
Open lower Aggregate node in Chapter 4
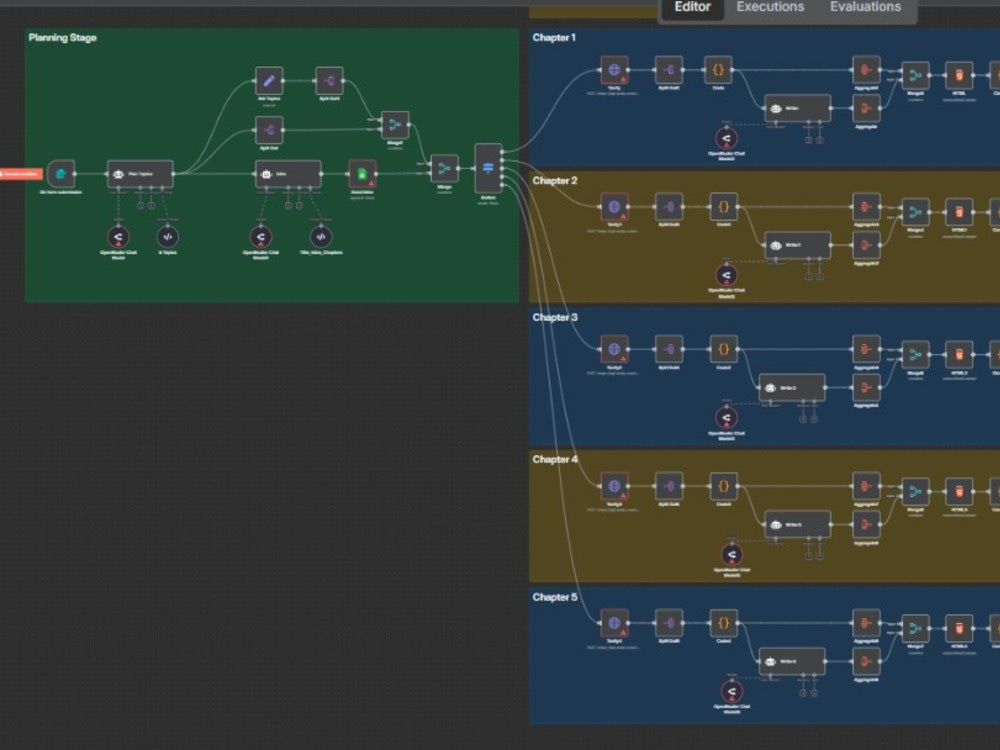click(x=866, y=524)
